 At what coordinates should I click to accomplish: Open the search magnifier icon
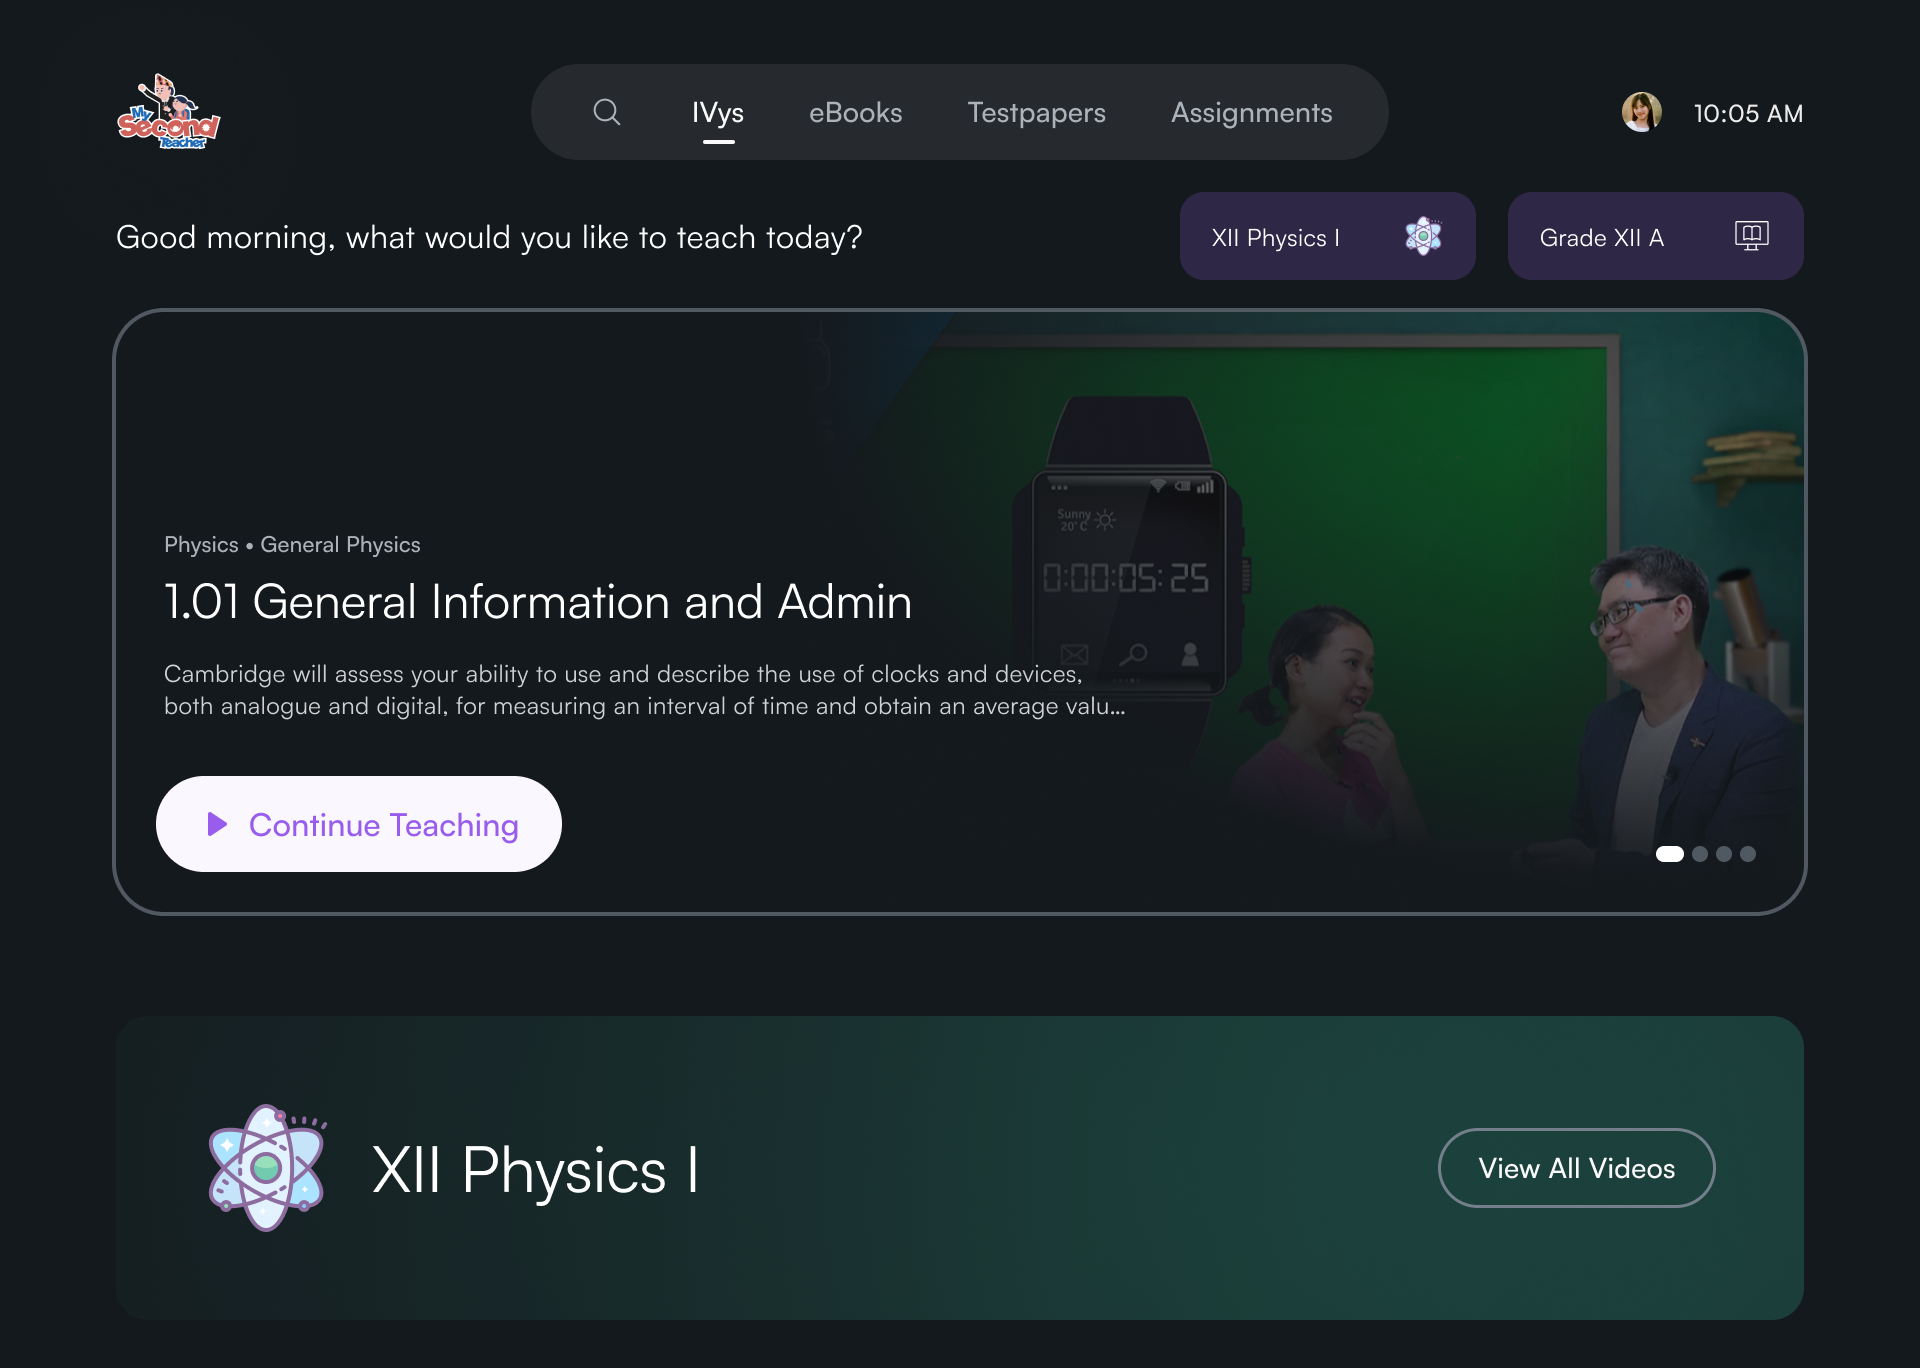[606, 112]
